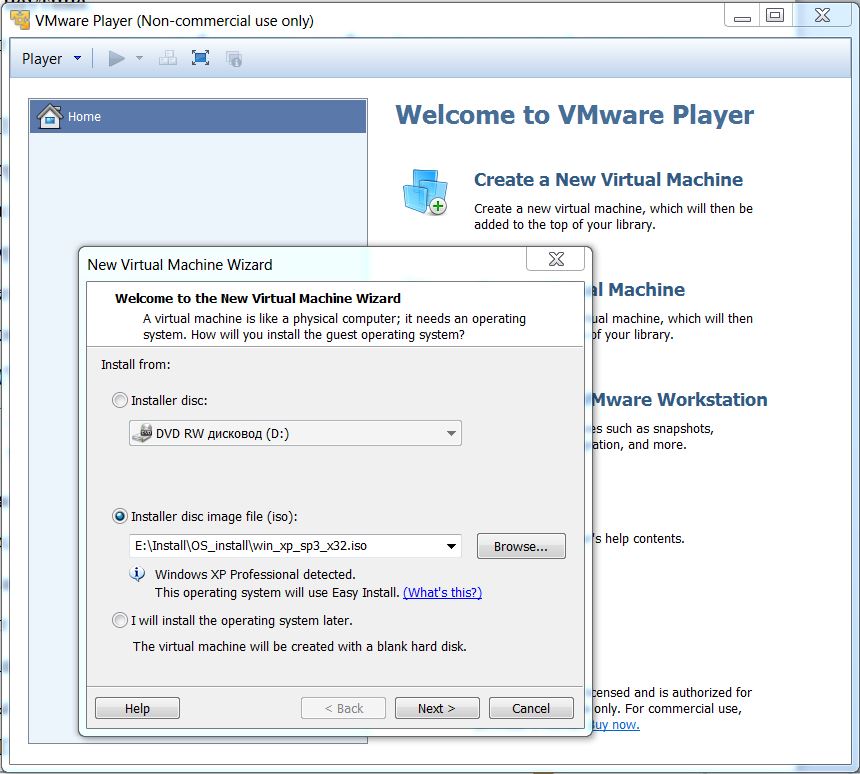Open the What's this? link
This screenshot has width=860, height=774.
pos(442,592)
